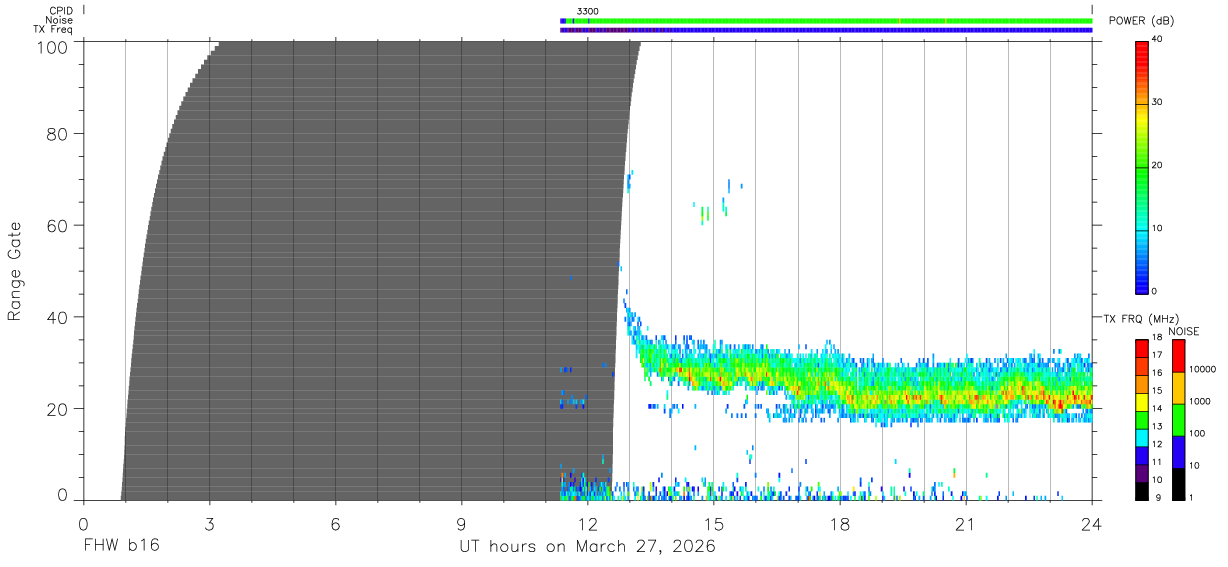This screenshot has width=1228, height=567.
Task: Click the CPID value "3300"
Action: click(587, 11)
